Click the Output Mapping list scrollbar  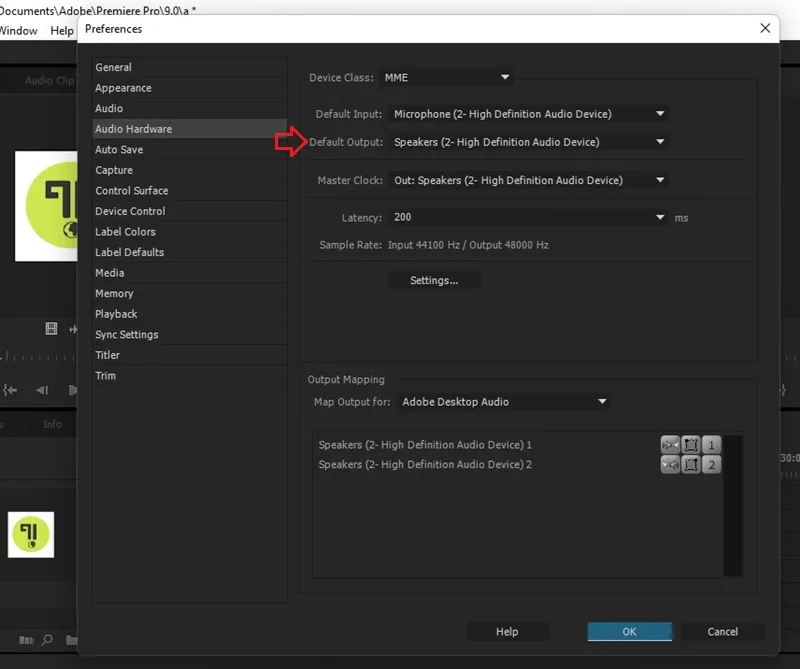pyautogui.click(x=733, y=505)
